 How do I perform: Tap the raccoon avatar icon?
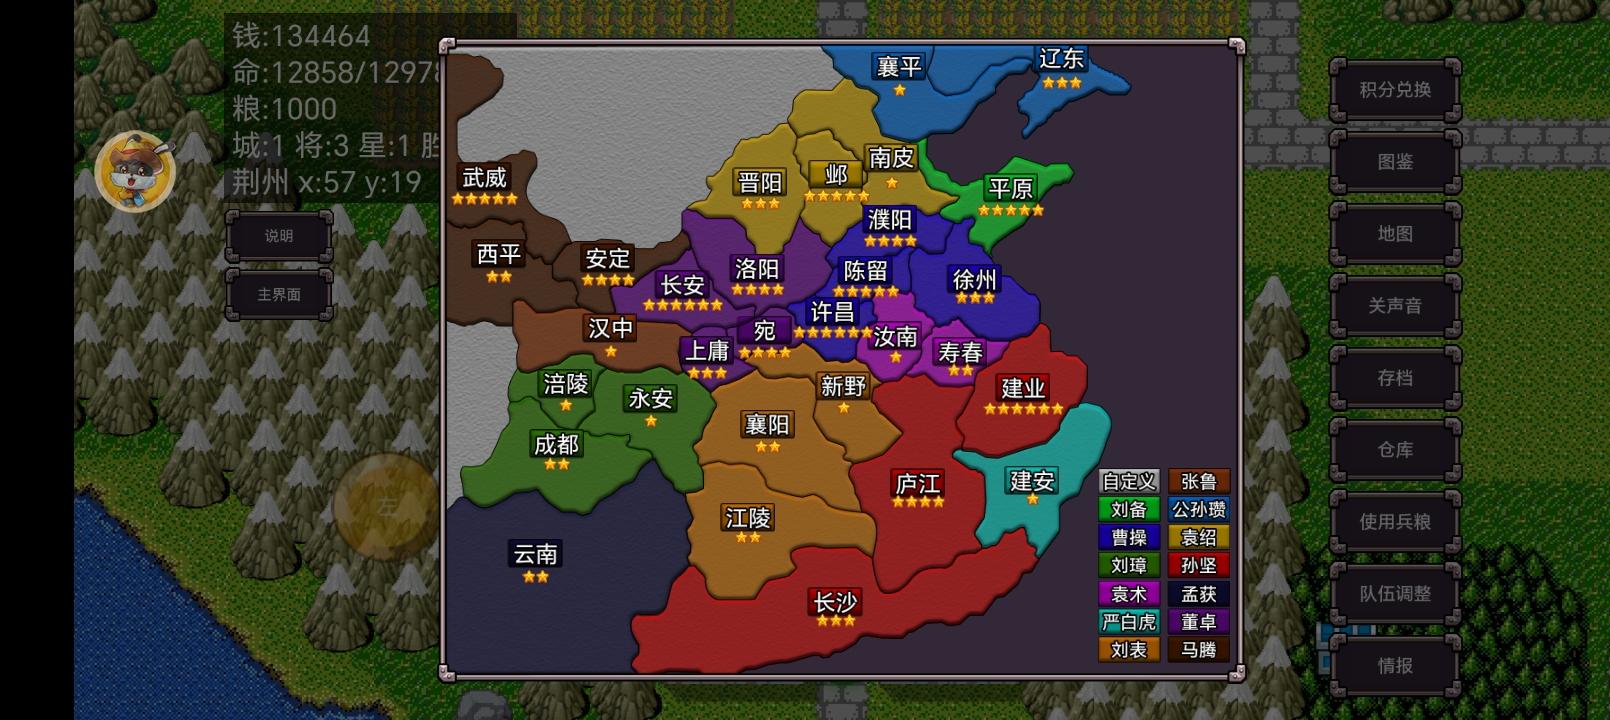click(135, 170)
